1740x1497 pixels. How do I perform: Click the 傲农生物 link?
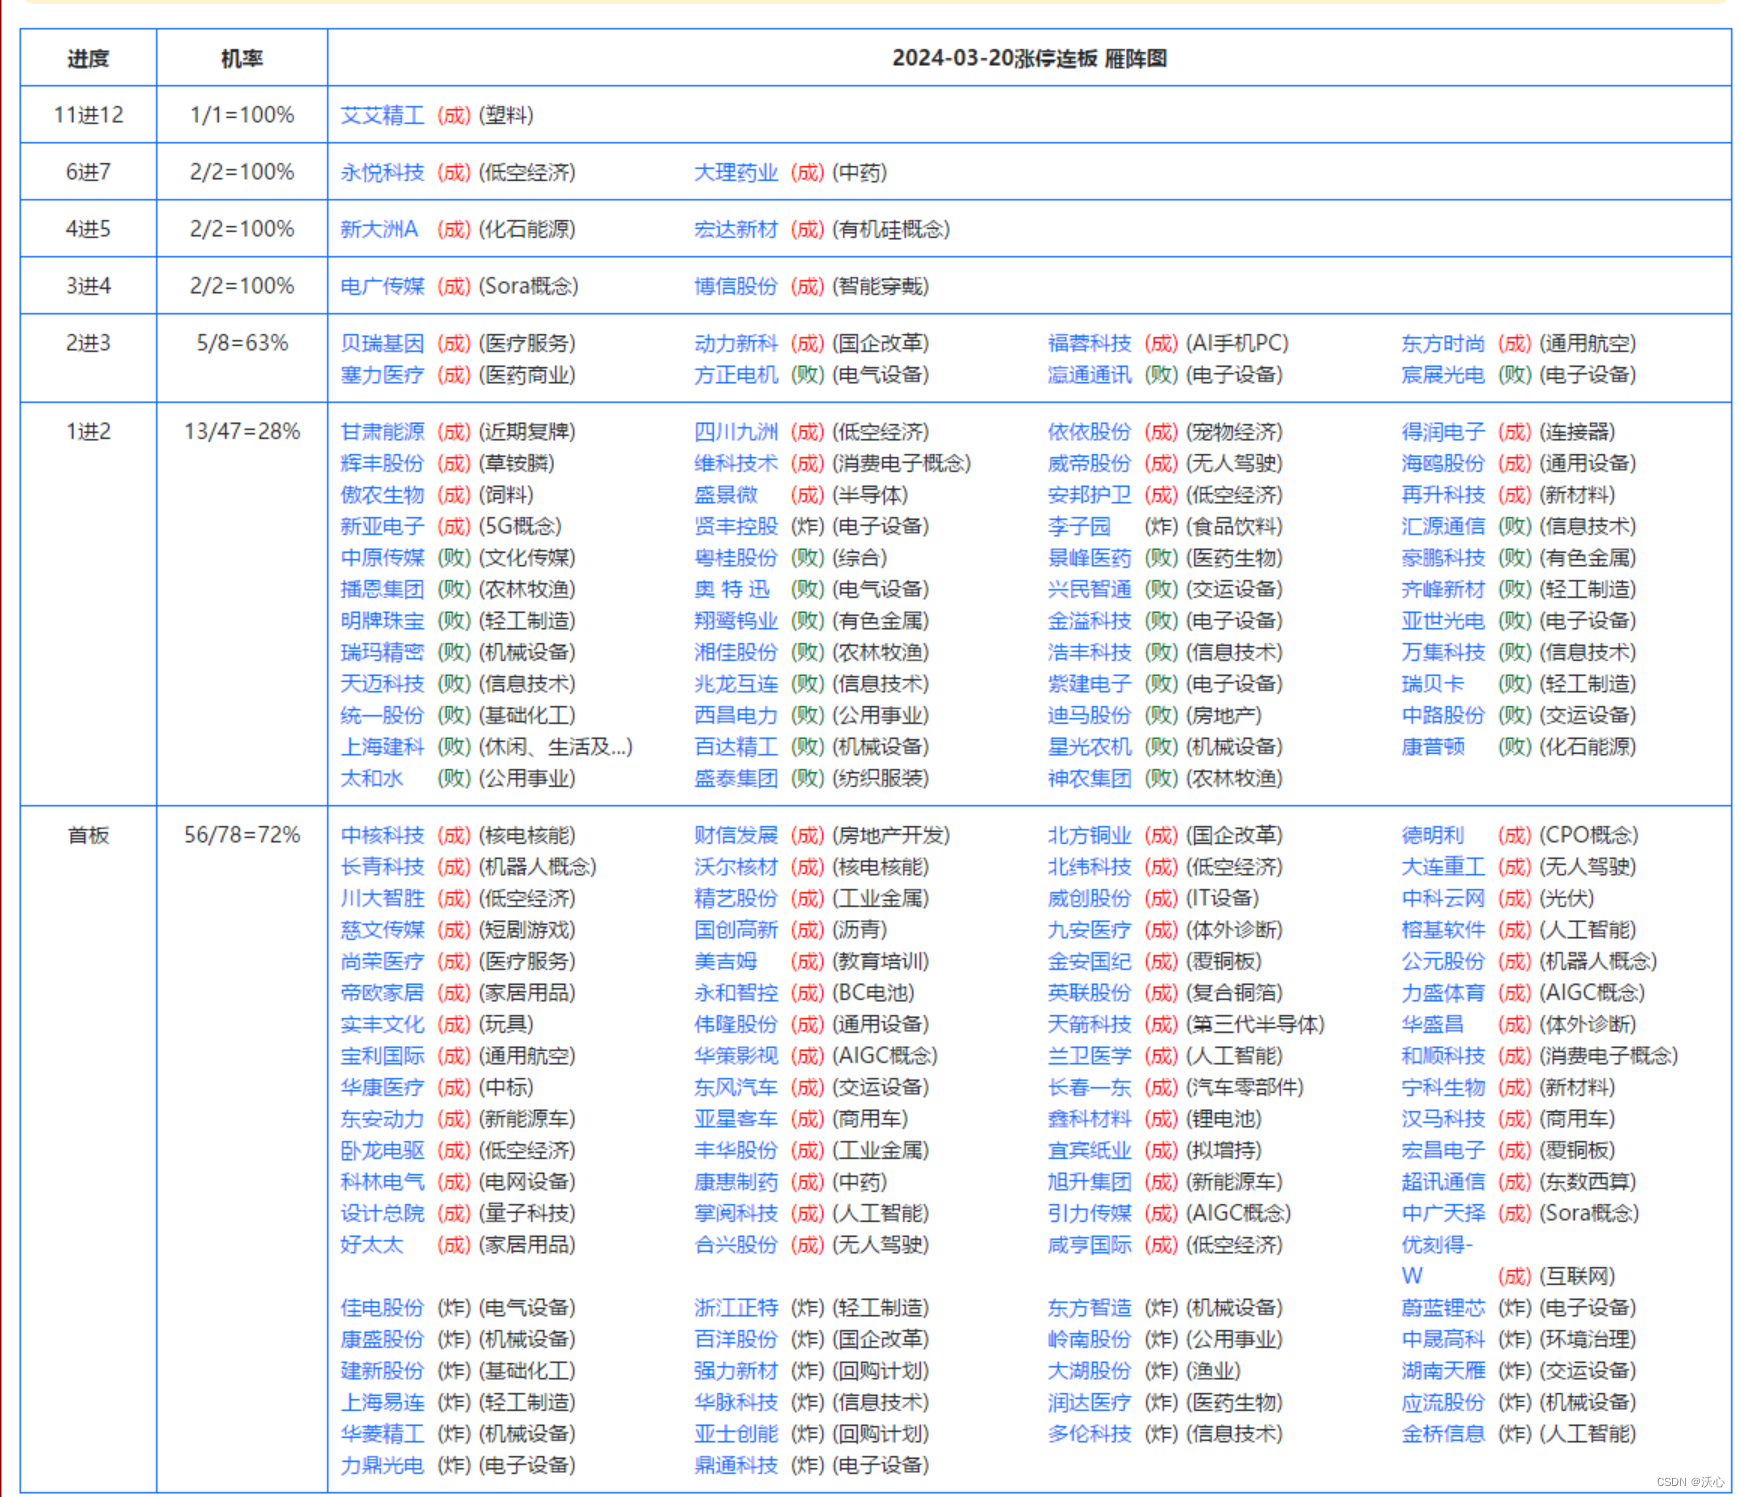[x=382, y=494]
